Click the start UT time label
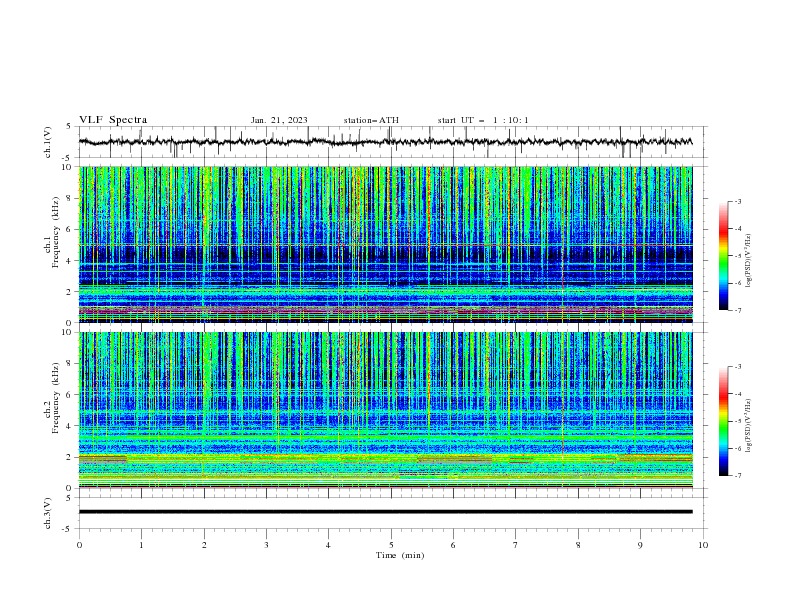 tap(483, 120)
